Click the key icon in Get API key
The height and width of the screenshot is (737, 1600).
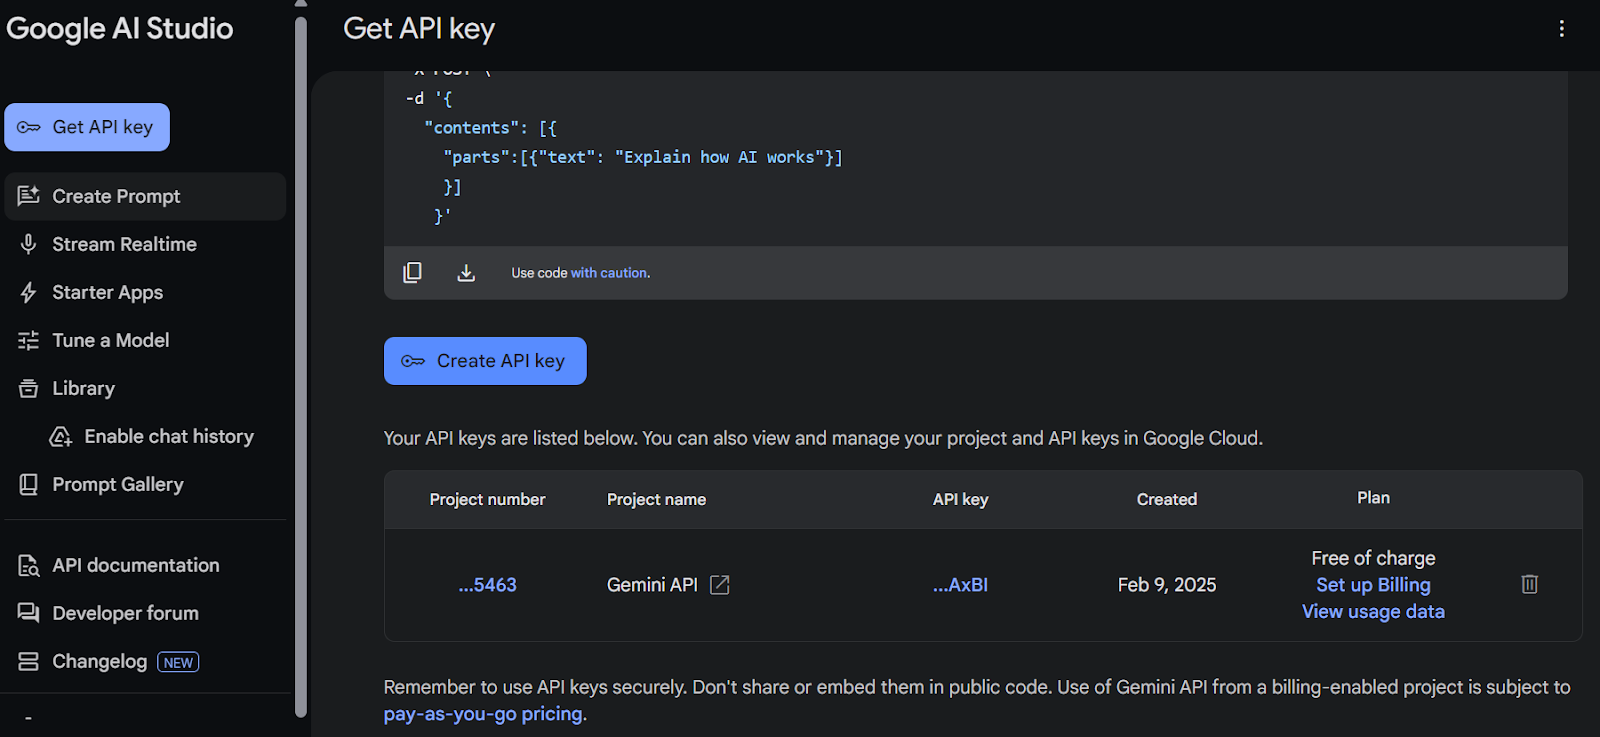click(x=29, y=127)
